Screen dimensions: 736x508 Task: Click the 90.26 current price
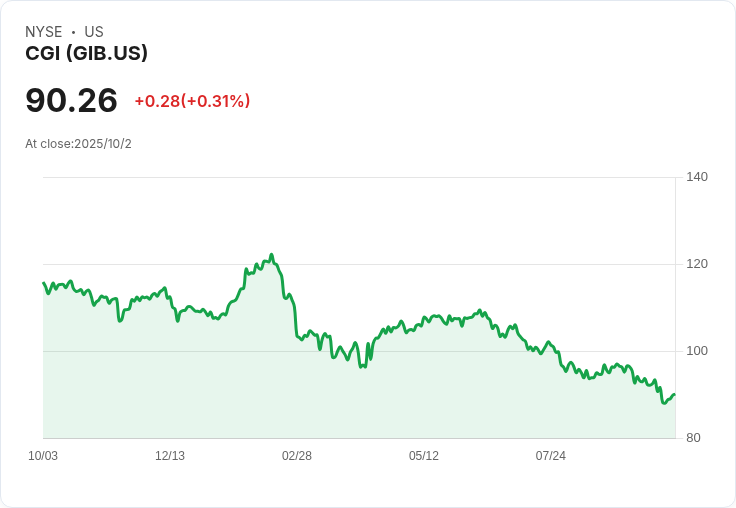(71, 100)
